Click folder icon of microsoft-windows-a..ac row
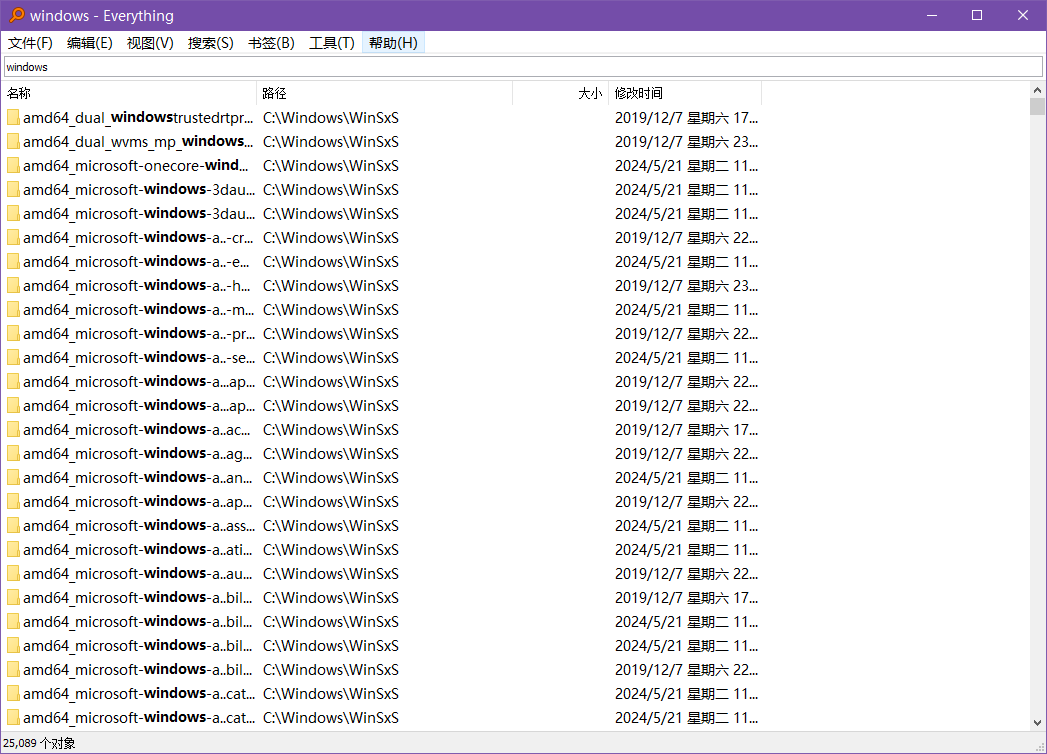This screenshot has height=754, width=1047. [13, 430]
